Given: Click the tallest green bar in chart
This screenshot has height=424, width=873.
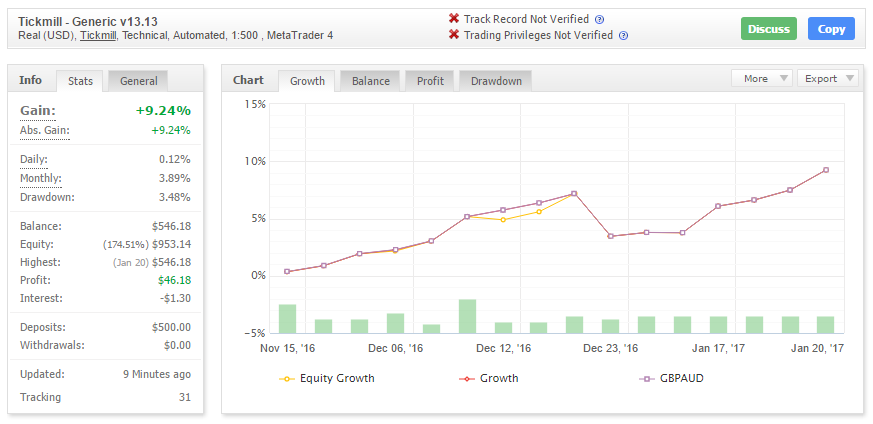Looking at the screenshot, I should tap(468, 317).
